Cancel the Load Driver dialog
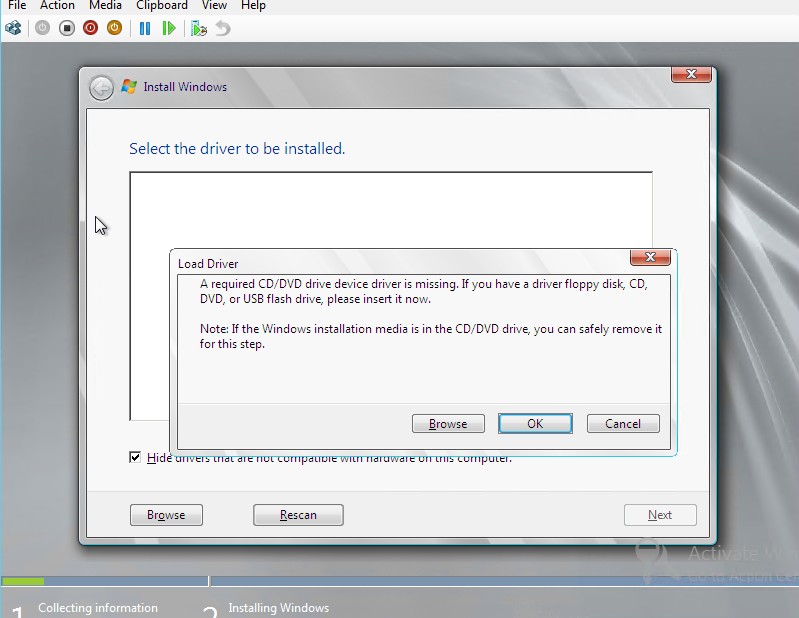 623,423
